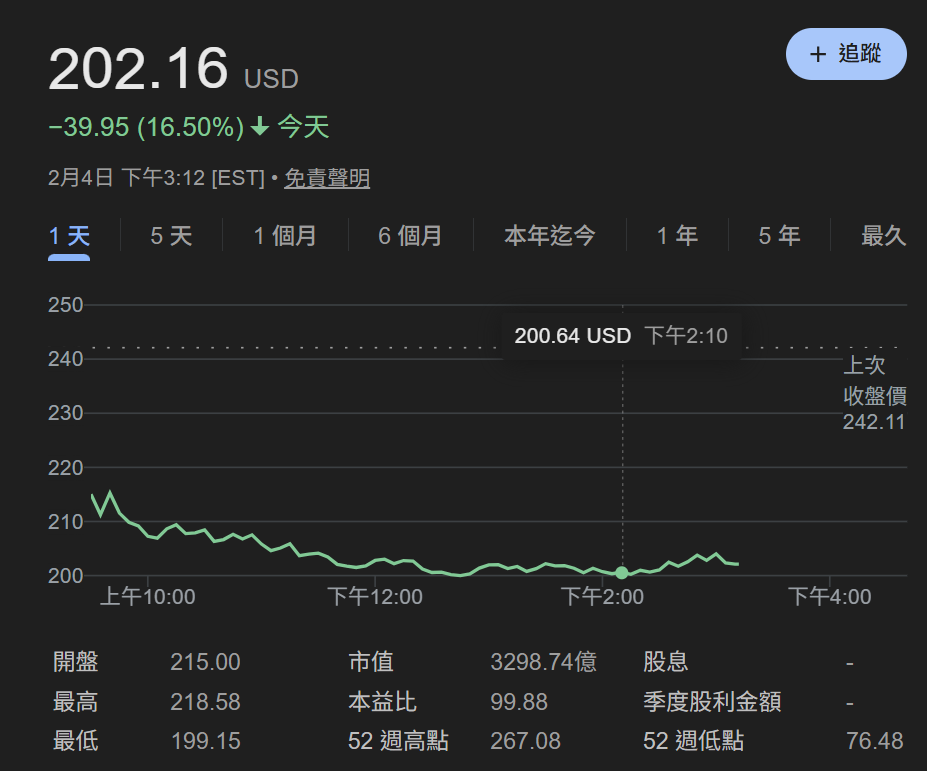The height and width of the screenshot is (771, 927).
Task: Click the 本益比 value 99.88
Action: pyautogui.click(x=519, y=702)
